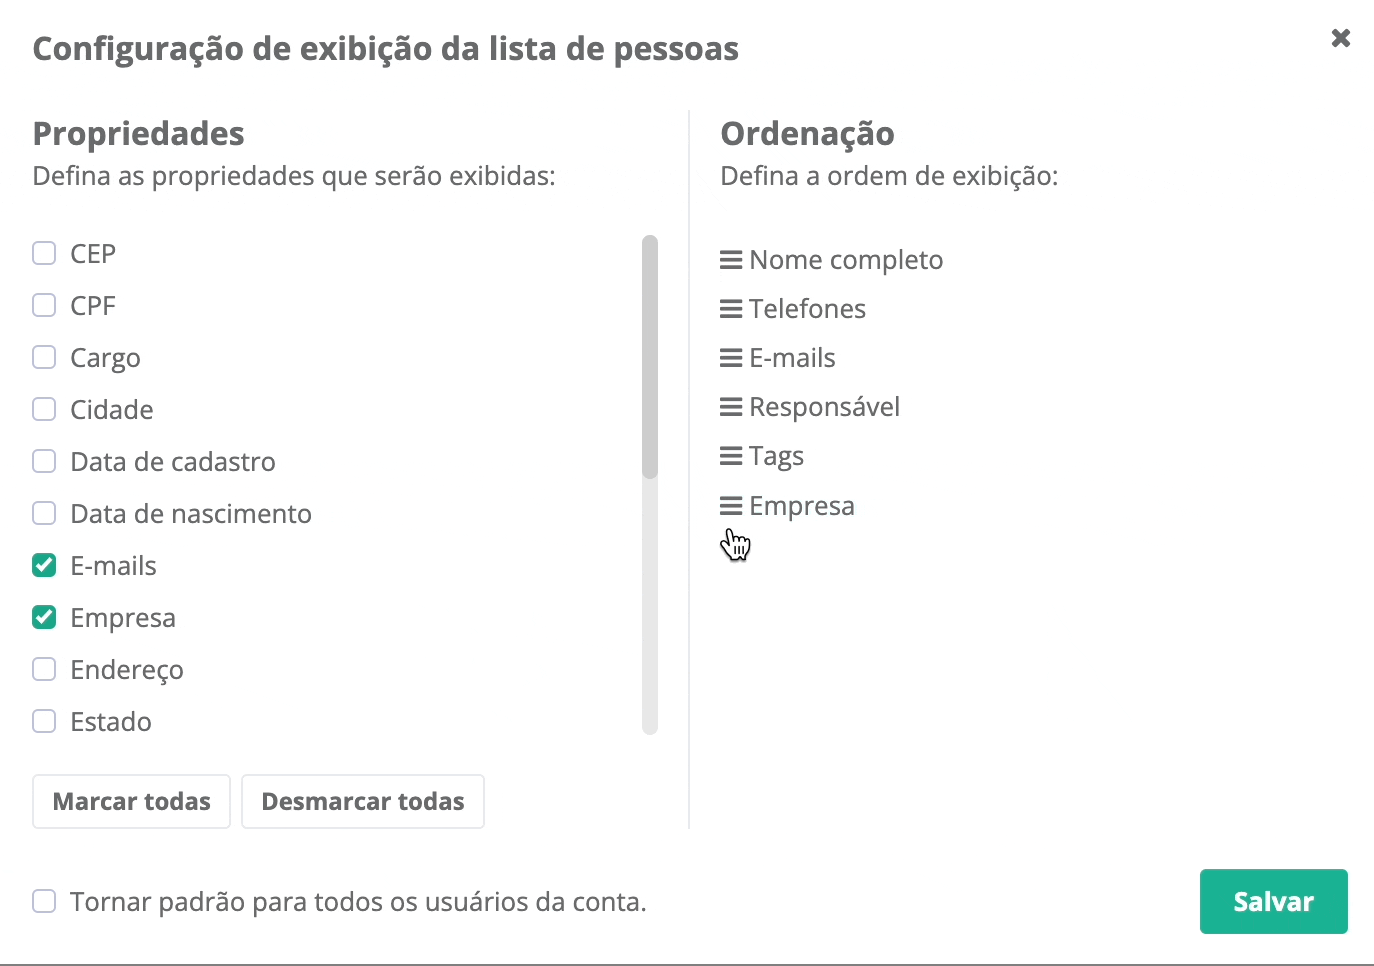This screenshot has height=966, width=1374.
Task: Click the drag handle icon beside Responsável
Action: (731, 407)
